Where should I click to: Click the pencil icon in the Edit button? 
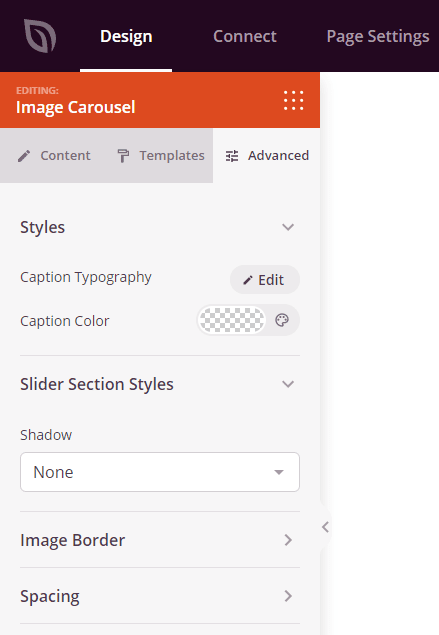pyautogui.click(x=247, y=280)
